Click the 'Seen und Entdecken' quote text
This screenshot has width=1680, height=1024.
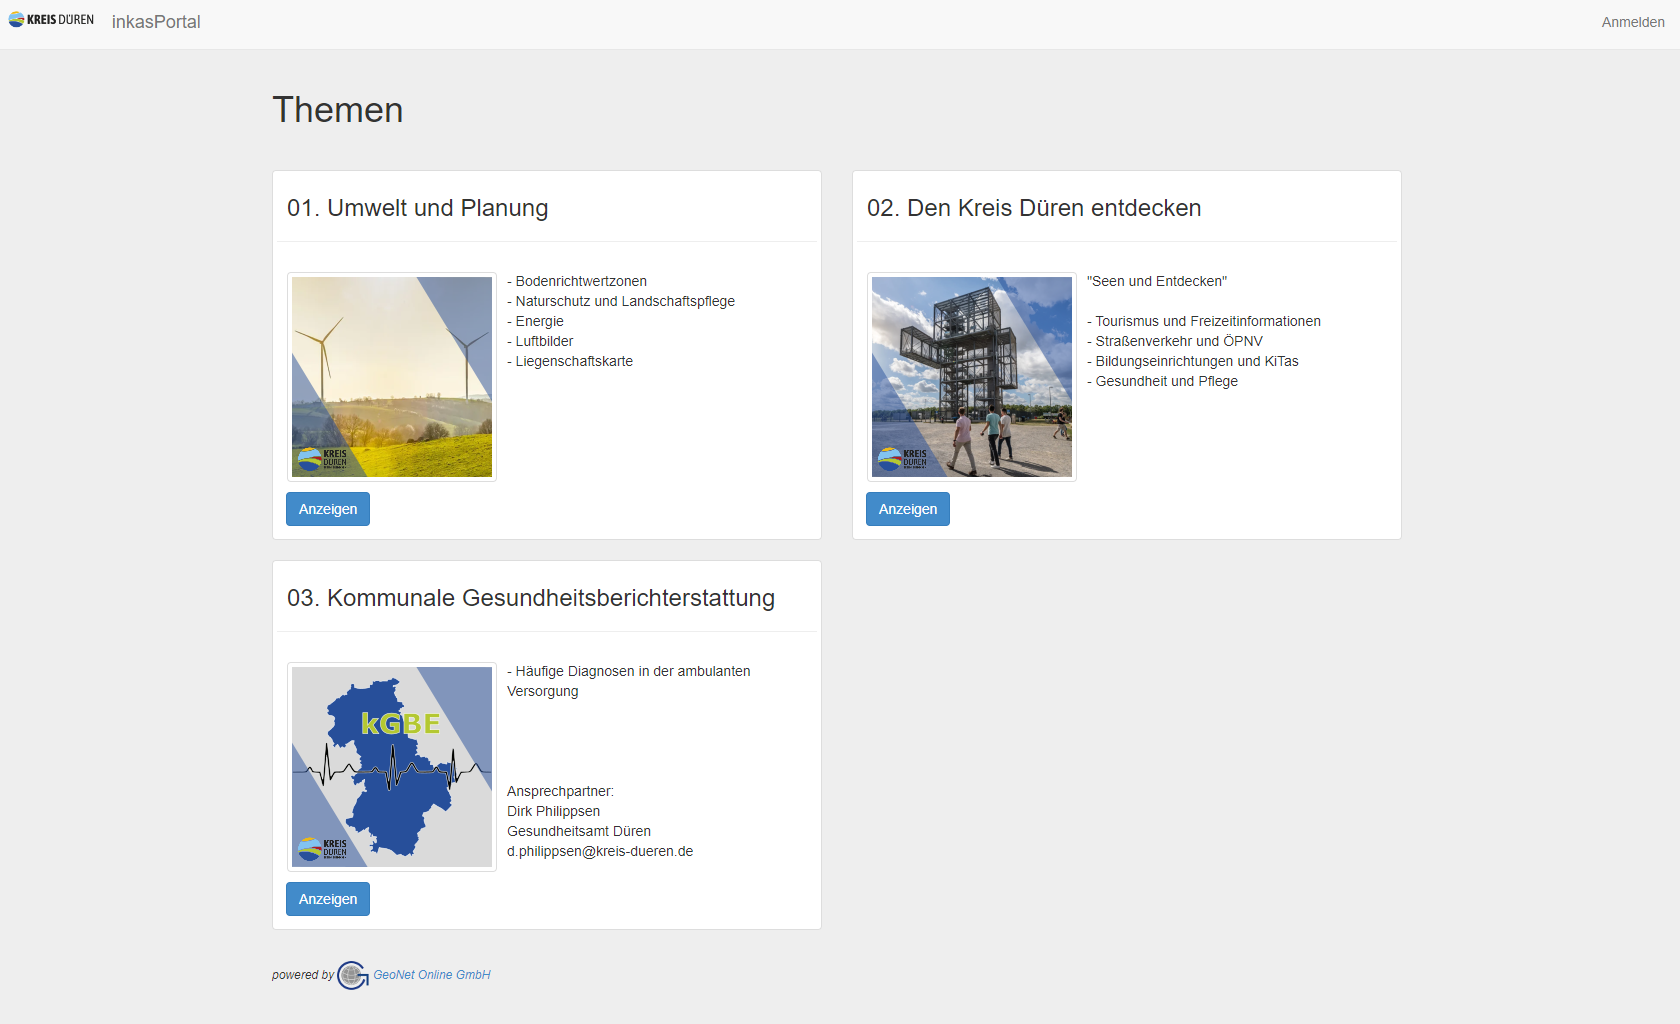(1156, 282)
